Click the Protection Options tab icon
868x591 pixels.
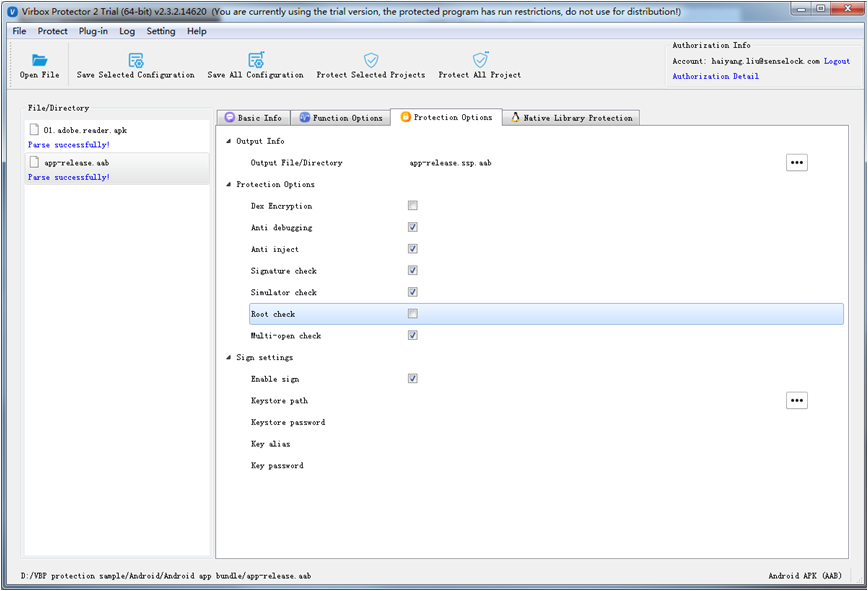pyautogui.click(x=406, y=117)
